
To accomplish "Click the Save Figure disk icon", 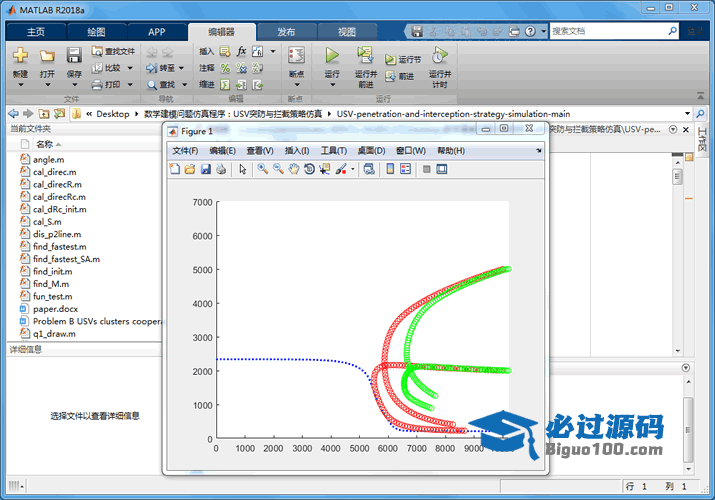I will [x=206, y=170].
